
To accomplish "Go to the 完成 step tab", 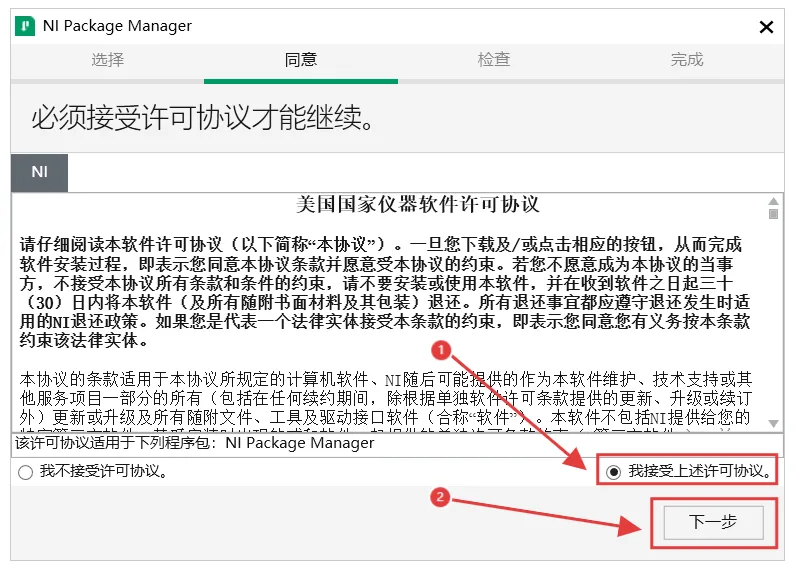I will [687, 60].
